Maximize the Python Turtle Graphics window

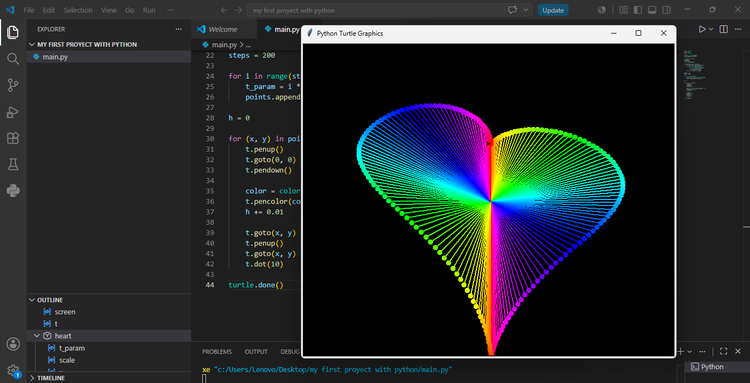[638, 33]
